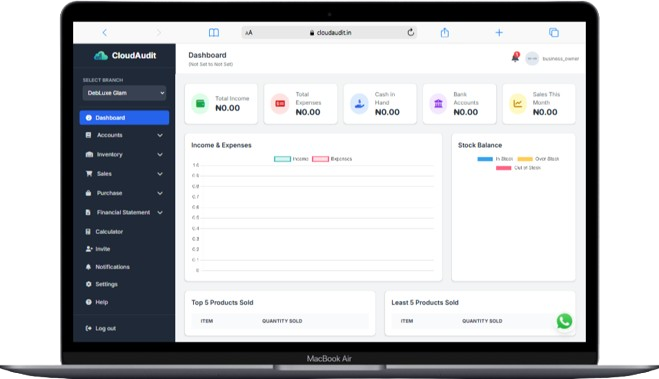
Task: Click the Top 5 Products Sold heading
Action: [222, 303]
